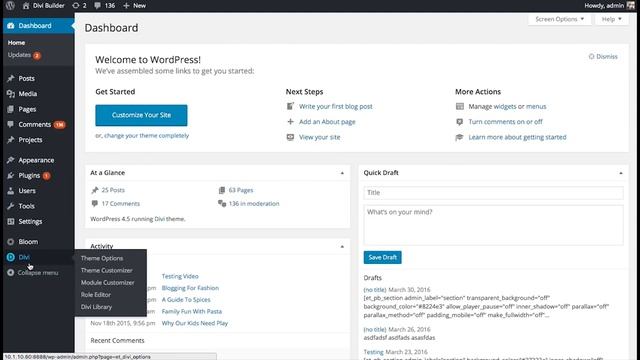640x360 pixels.
Task: Click the Collapse menu arrow icon
Action: pyautogui.click(x=11, y=273)
